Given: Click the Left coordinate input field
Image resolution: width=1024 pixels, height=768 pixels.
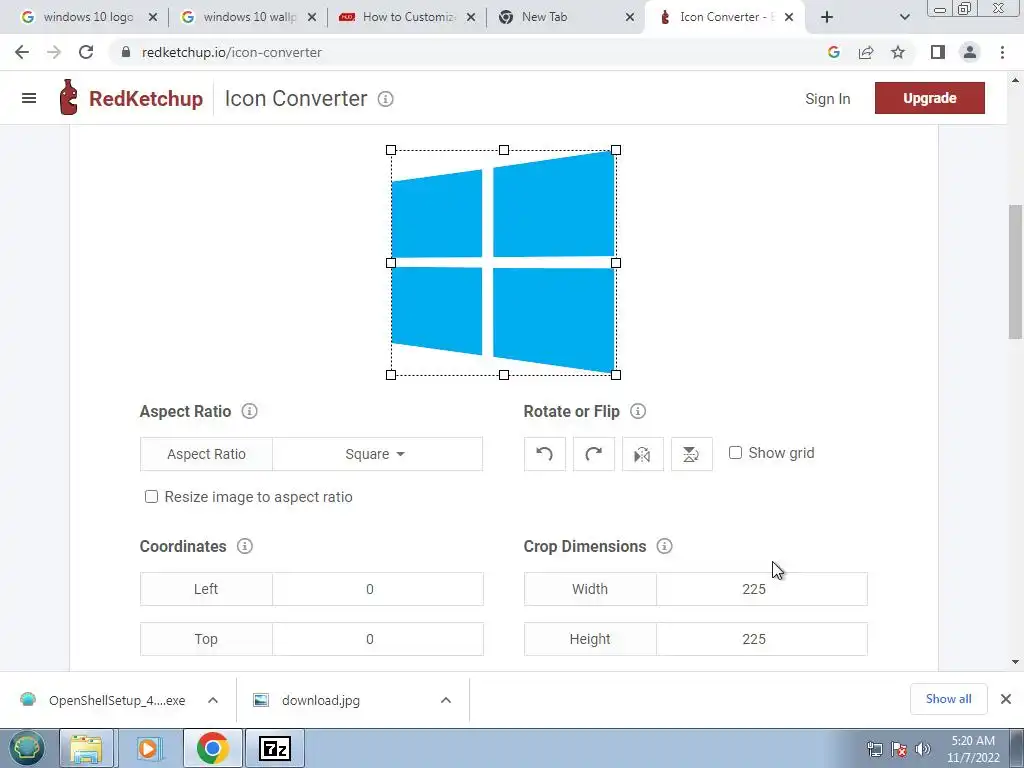Looking at the screenshot, I should (x=377, y=589).
